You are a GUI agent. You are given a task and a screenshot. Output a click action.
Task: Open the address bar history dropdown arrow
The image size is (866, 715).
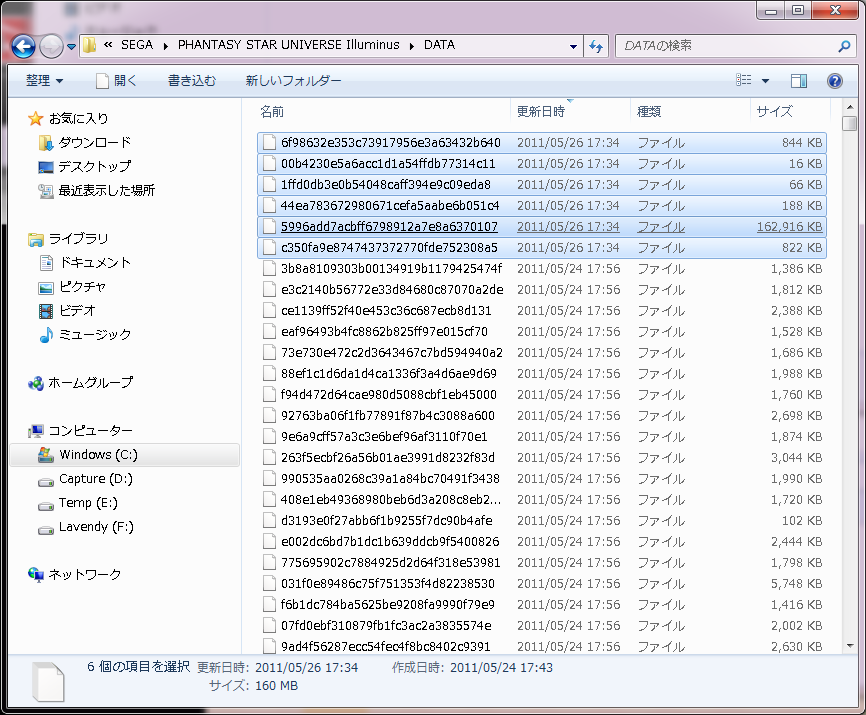click(573, 47)
